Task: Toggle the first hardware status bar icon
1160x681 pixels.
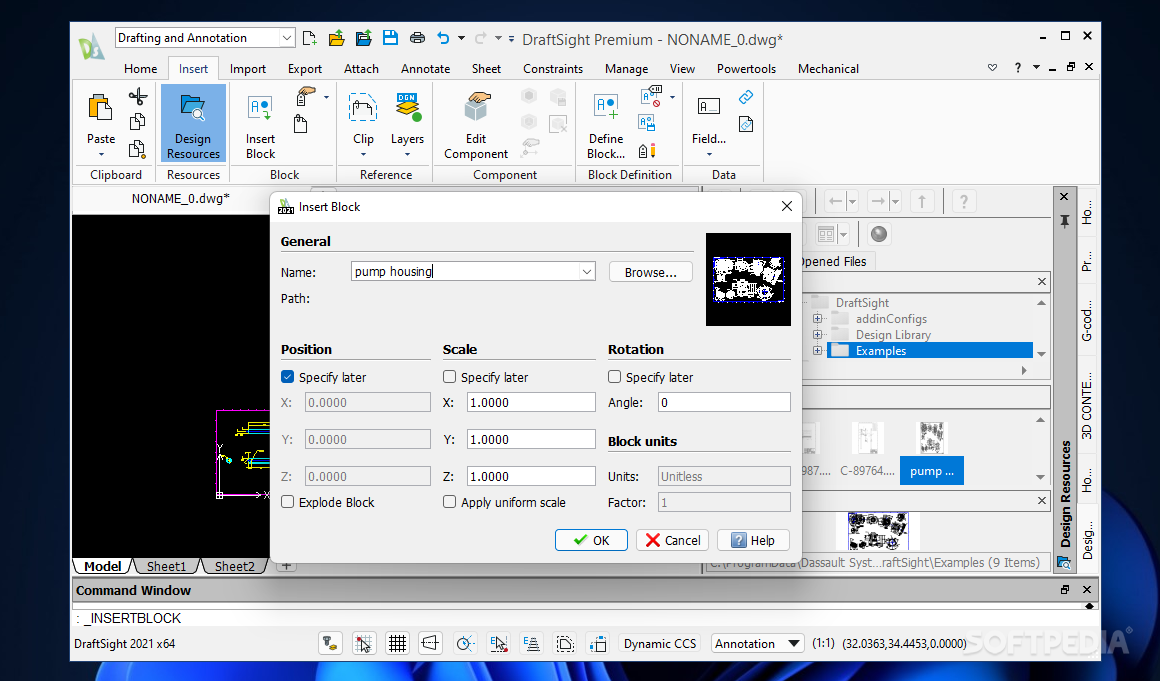Action: (330, 643)
